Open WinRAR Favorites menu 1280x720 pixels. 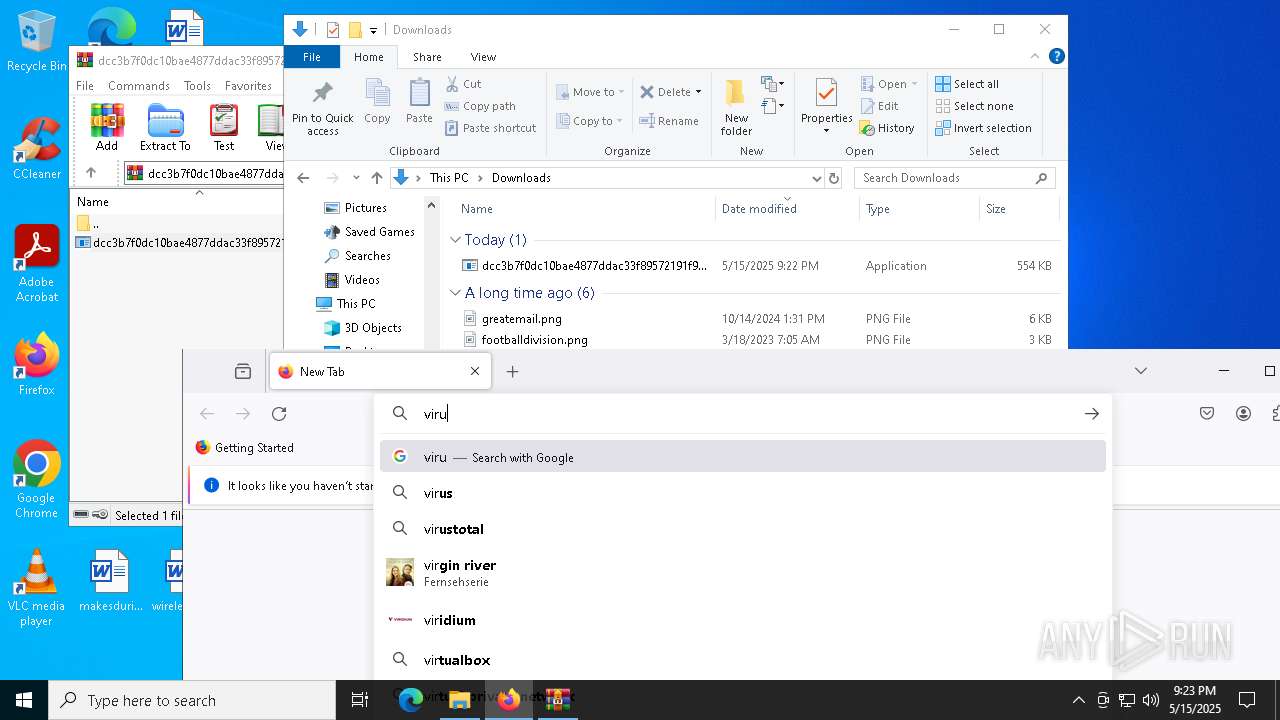click(x=248, y=86)
